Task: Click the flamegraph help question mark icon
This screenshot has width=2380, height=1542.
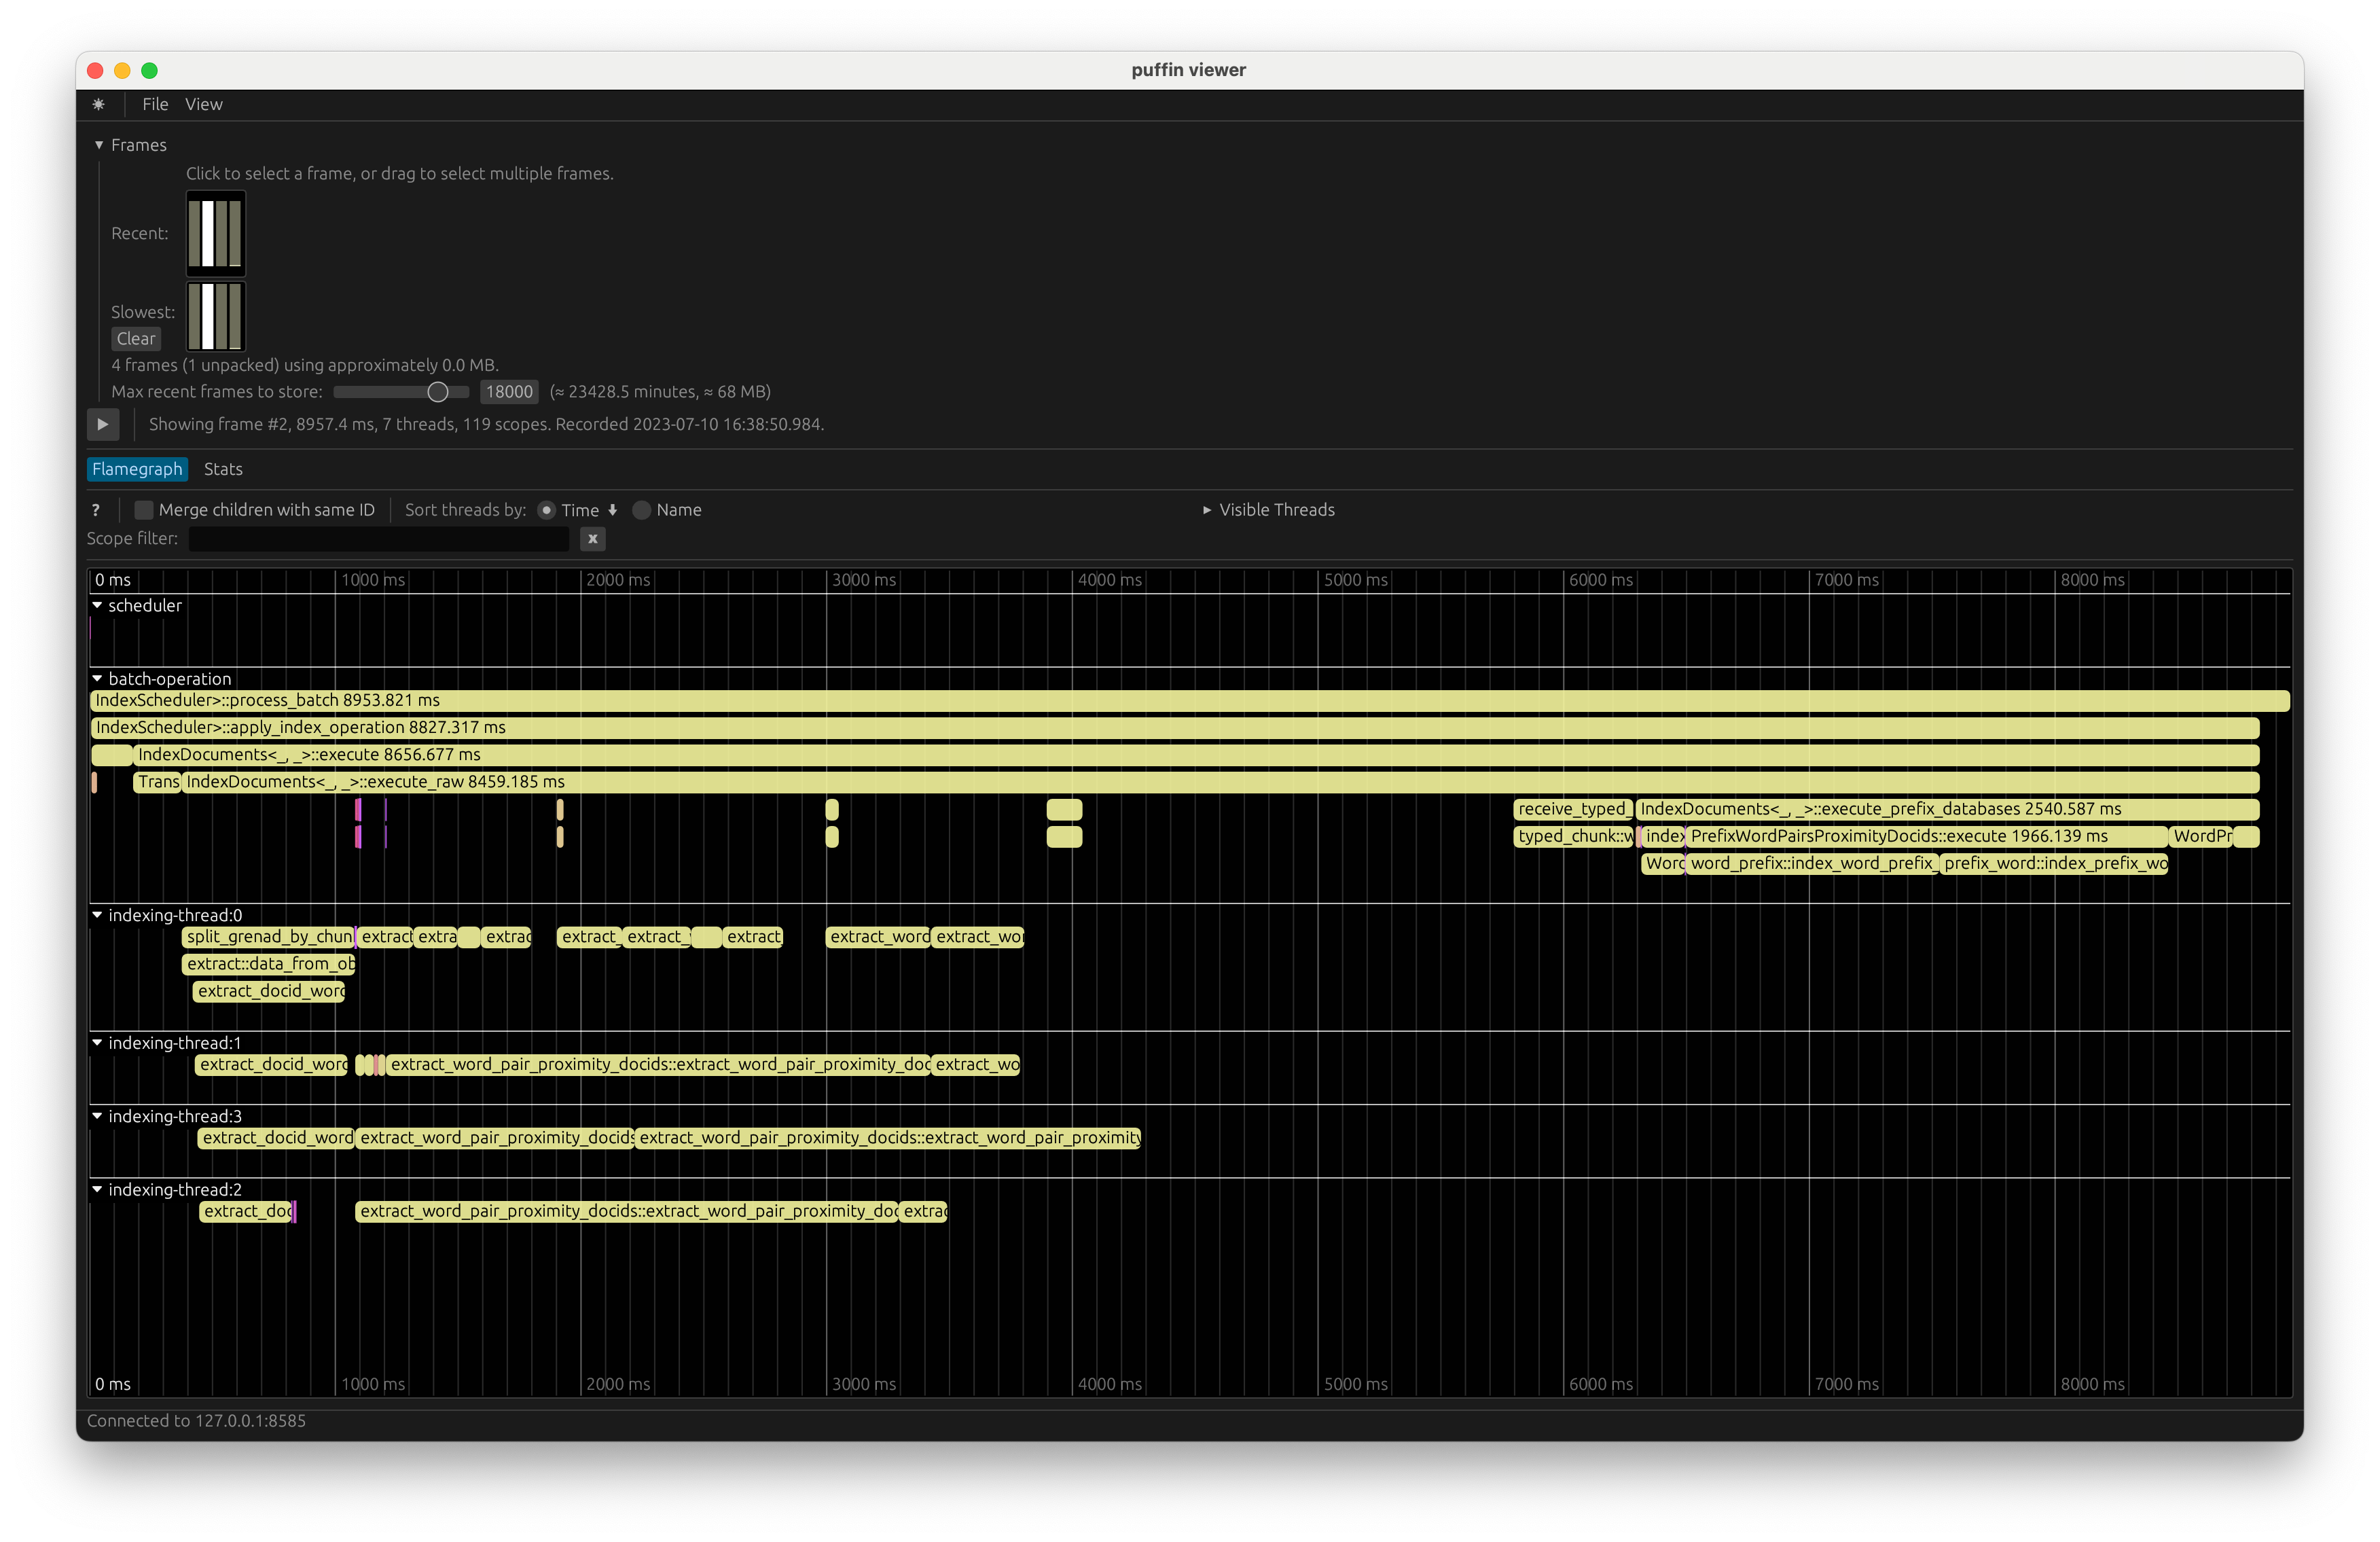Action: pyautogui.click(x=95, y=510)
